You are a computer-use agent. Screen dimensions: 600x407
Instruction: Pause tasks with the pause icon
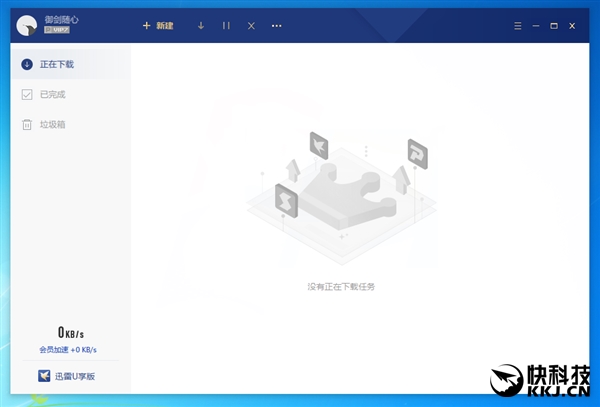click(x=226, y=26)
